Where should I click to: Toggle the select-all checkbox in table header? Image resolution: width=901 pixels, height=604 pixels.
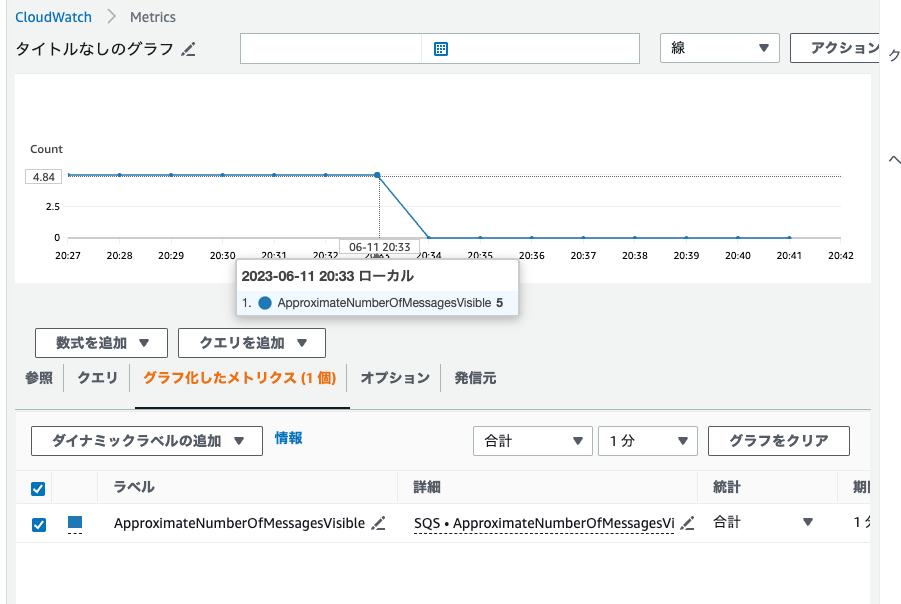[37, 488]
